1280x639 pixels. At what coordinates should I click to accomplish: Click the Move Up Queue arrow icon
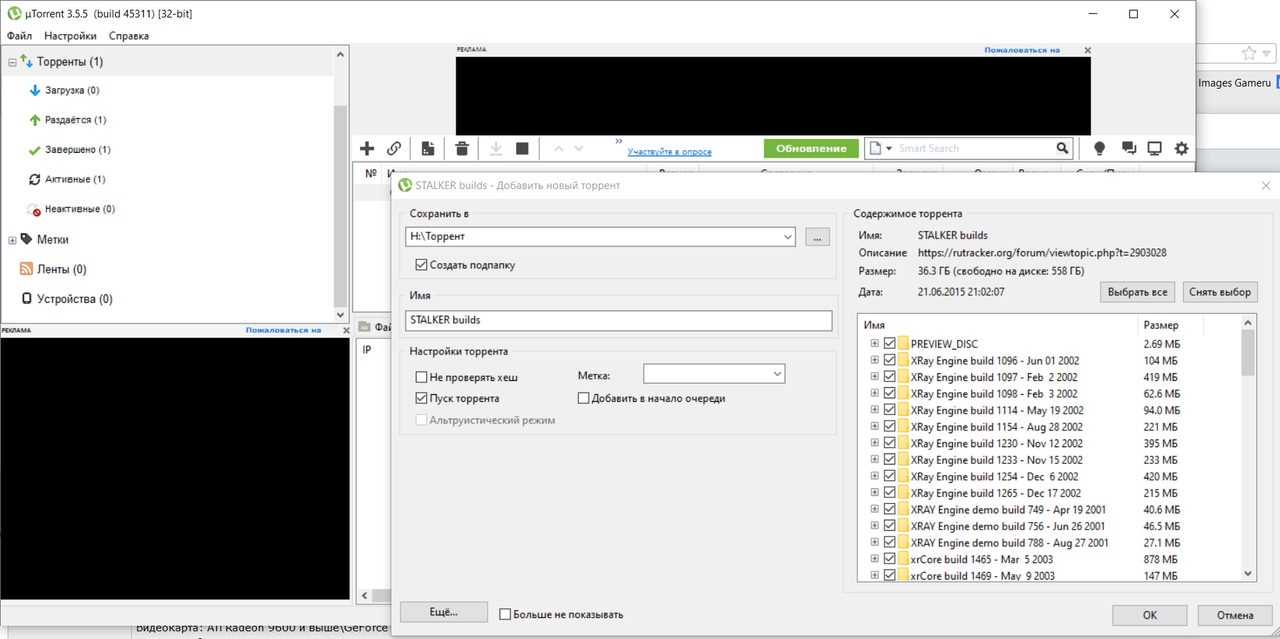coord(559,148)
